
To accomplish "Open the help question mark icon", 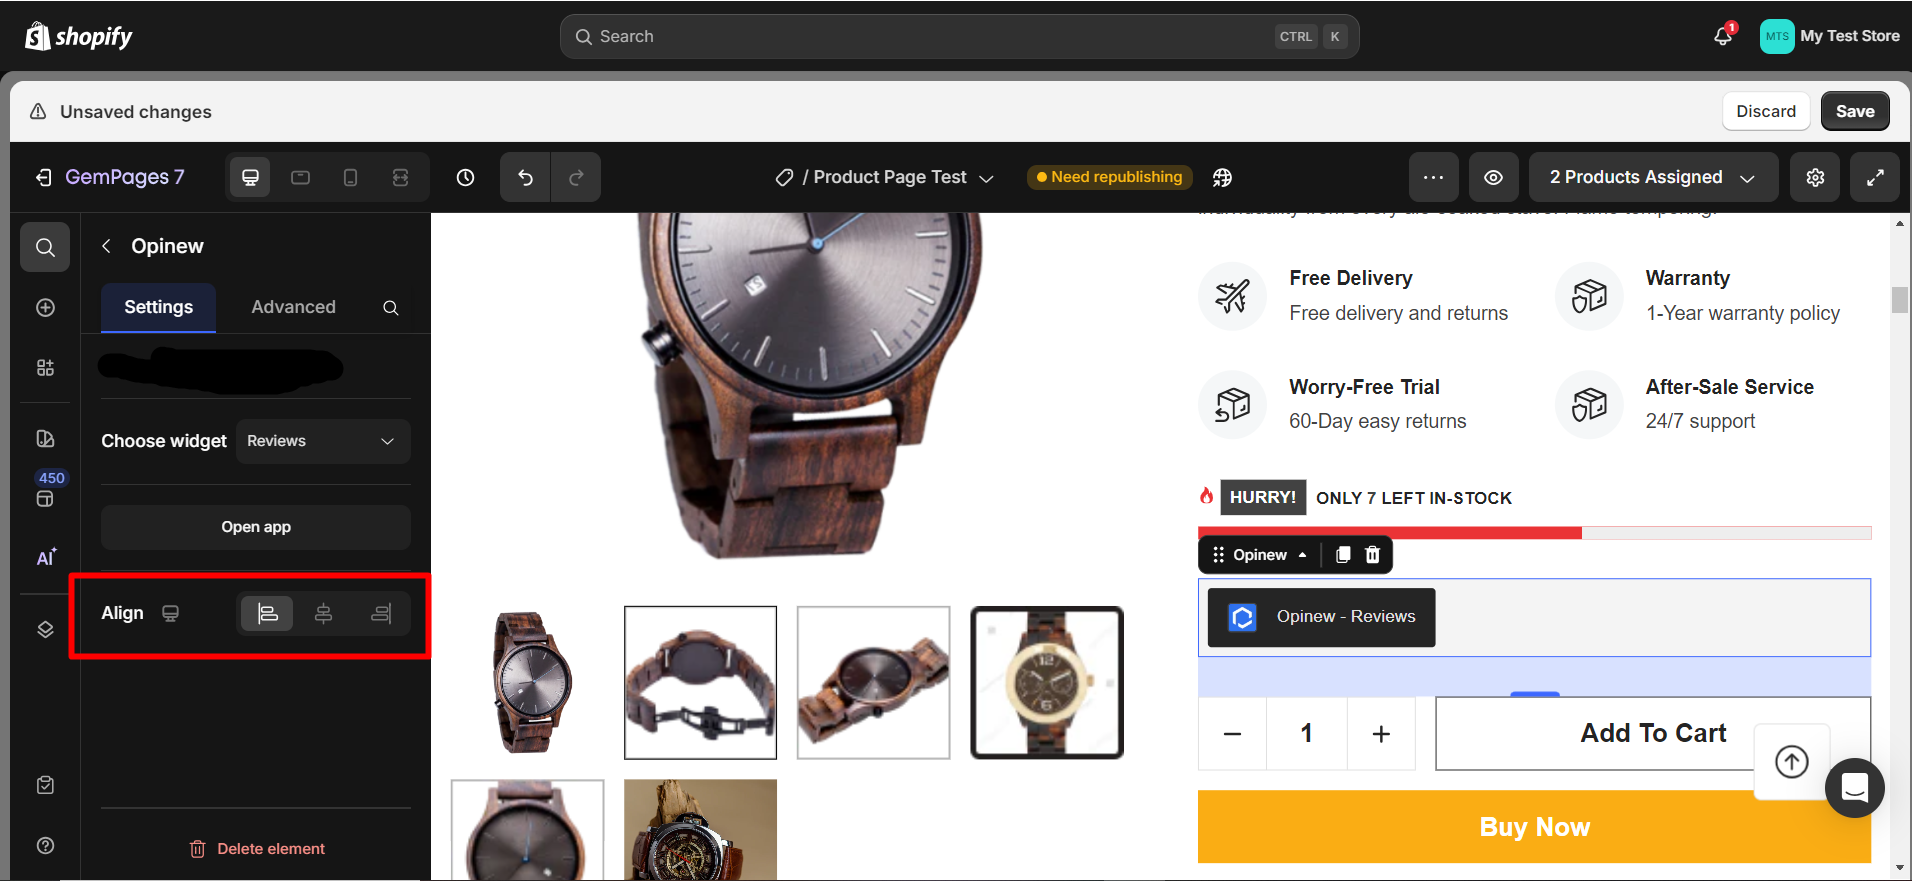I will 45,845.
